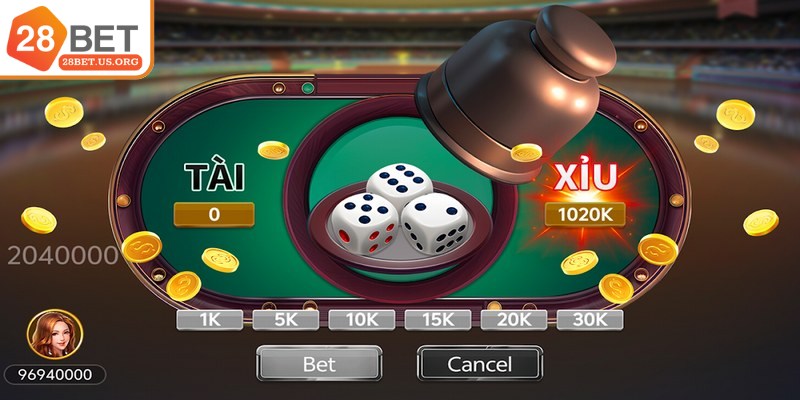Click the gold coin near the TÀI label

[273, 150]
